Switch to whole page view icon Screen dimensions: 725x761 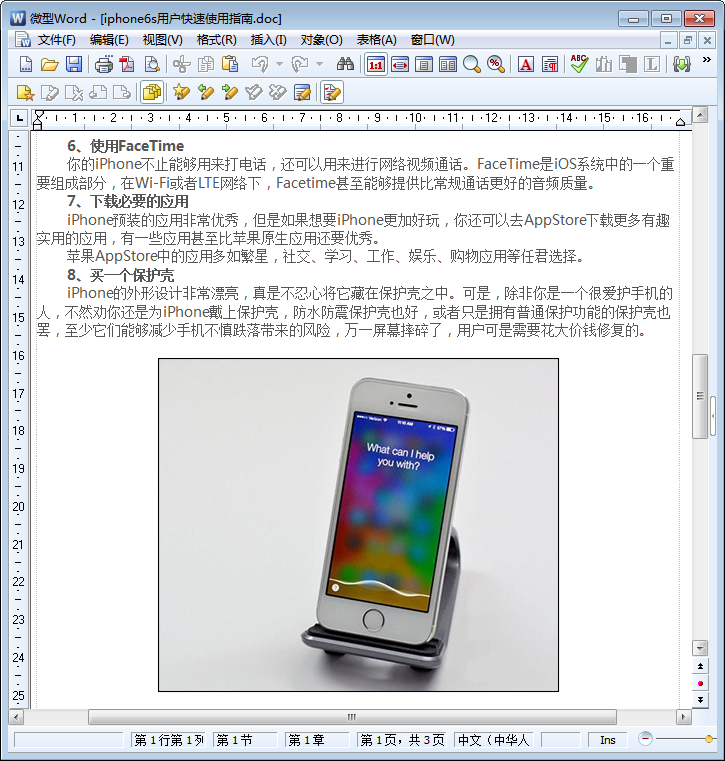tap(424, 64)
